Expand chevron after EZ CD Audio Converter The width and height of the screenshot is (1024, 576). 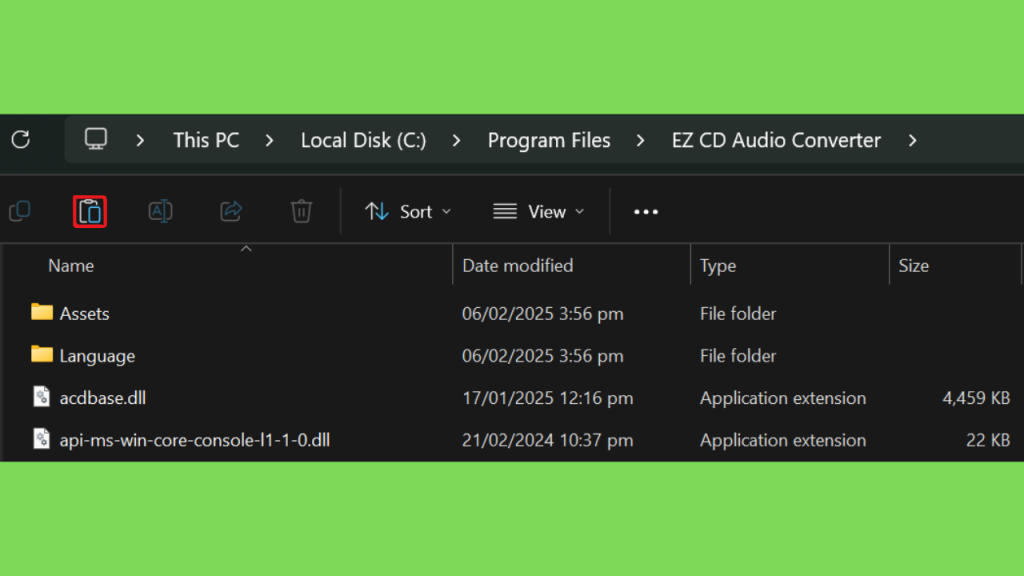pyautogui.click(x=912, y=141)
